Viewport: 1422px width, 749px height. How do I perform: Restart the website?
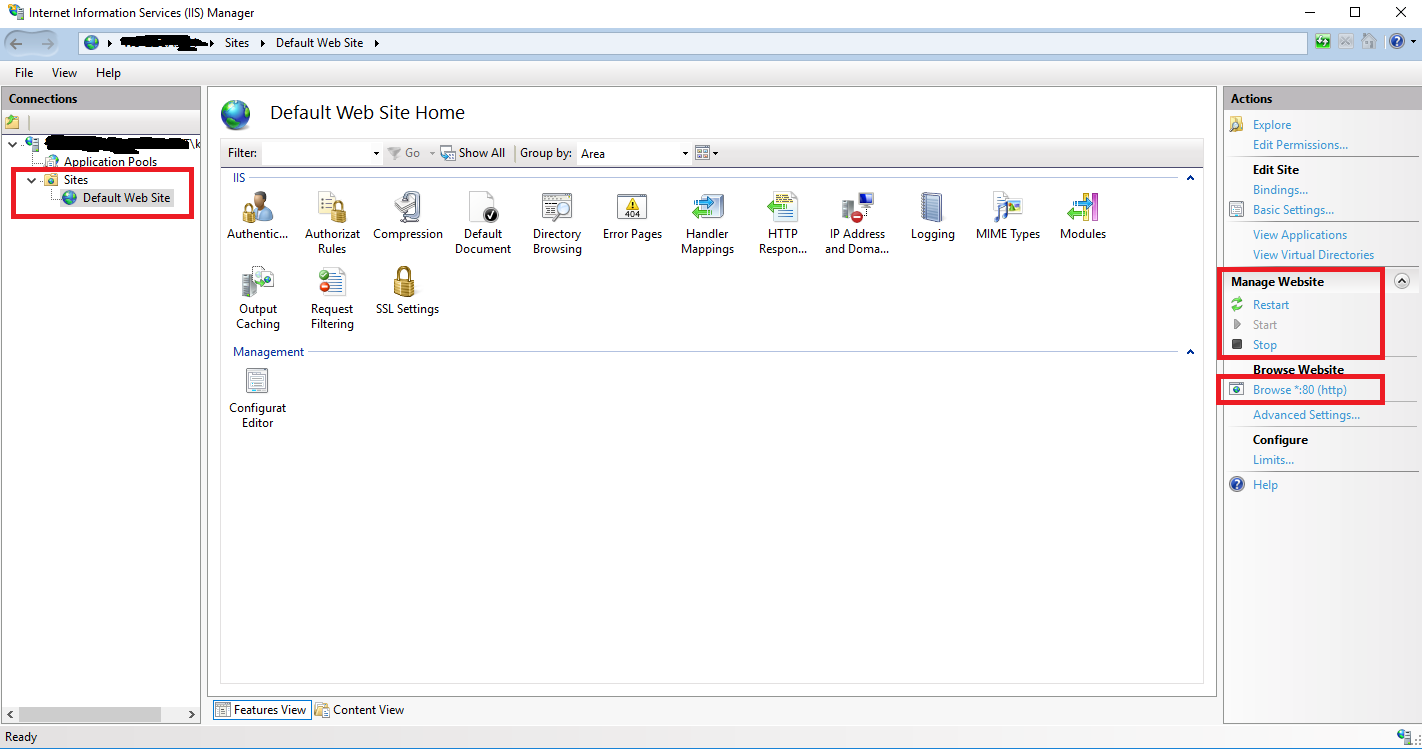pos(1271,305)
